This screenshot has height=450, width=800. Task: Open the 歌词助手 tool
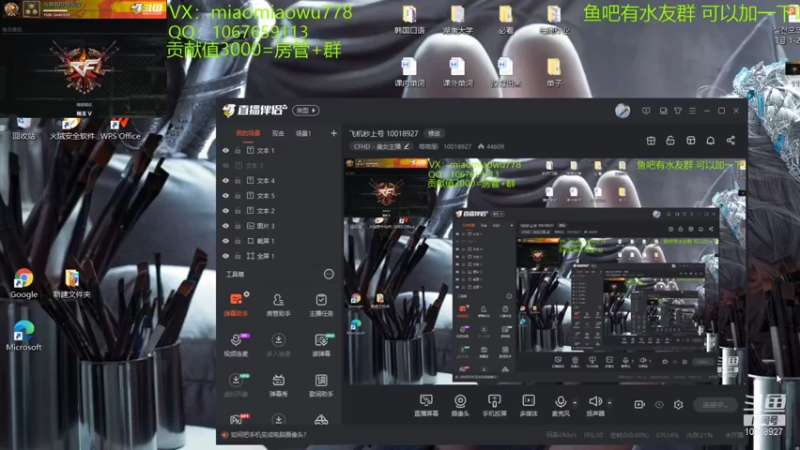pos(321,385)
